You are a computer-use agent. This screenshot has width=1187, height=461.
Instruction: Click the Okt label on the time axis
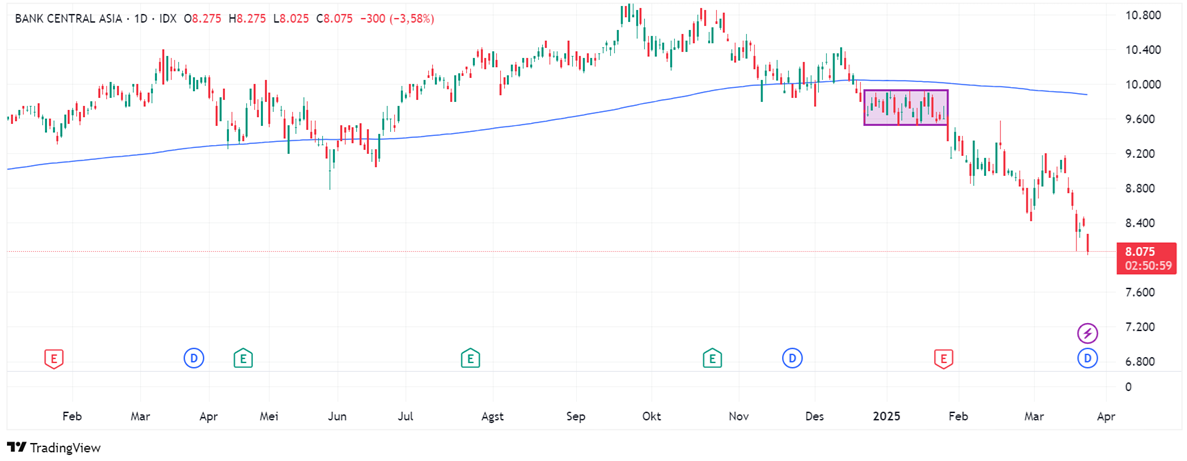tap(651, 416)
